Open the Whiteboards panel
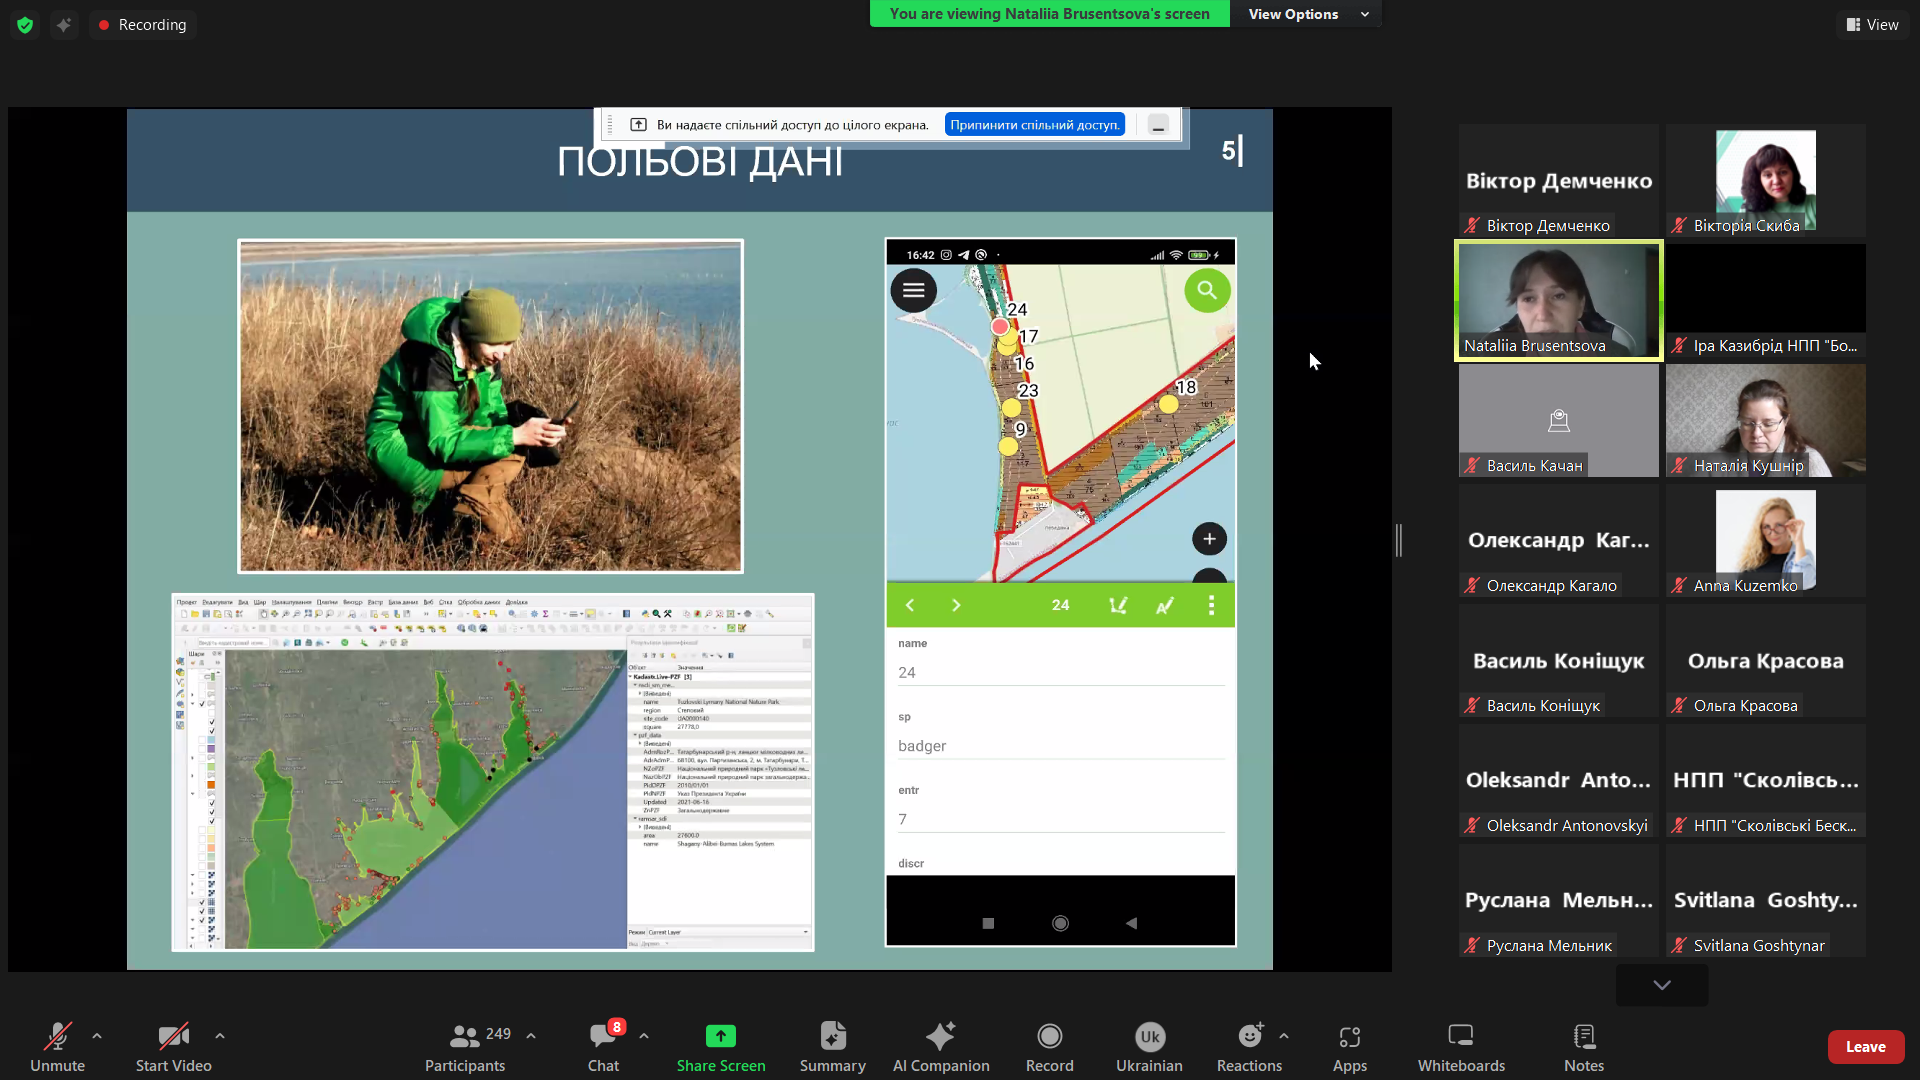 point(1460,1046)
